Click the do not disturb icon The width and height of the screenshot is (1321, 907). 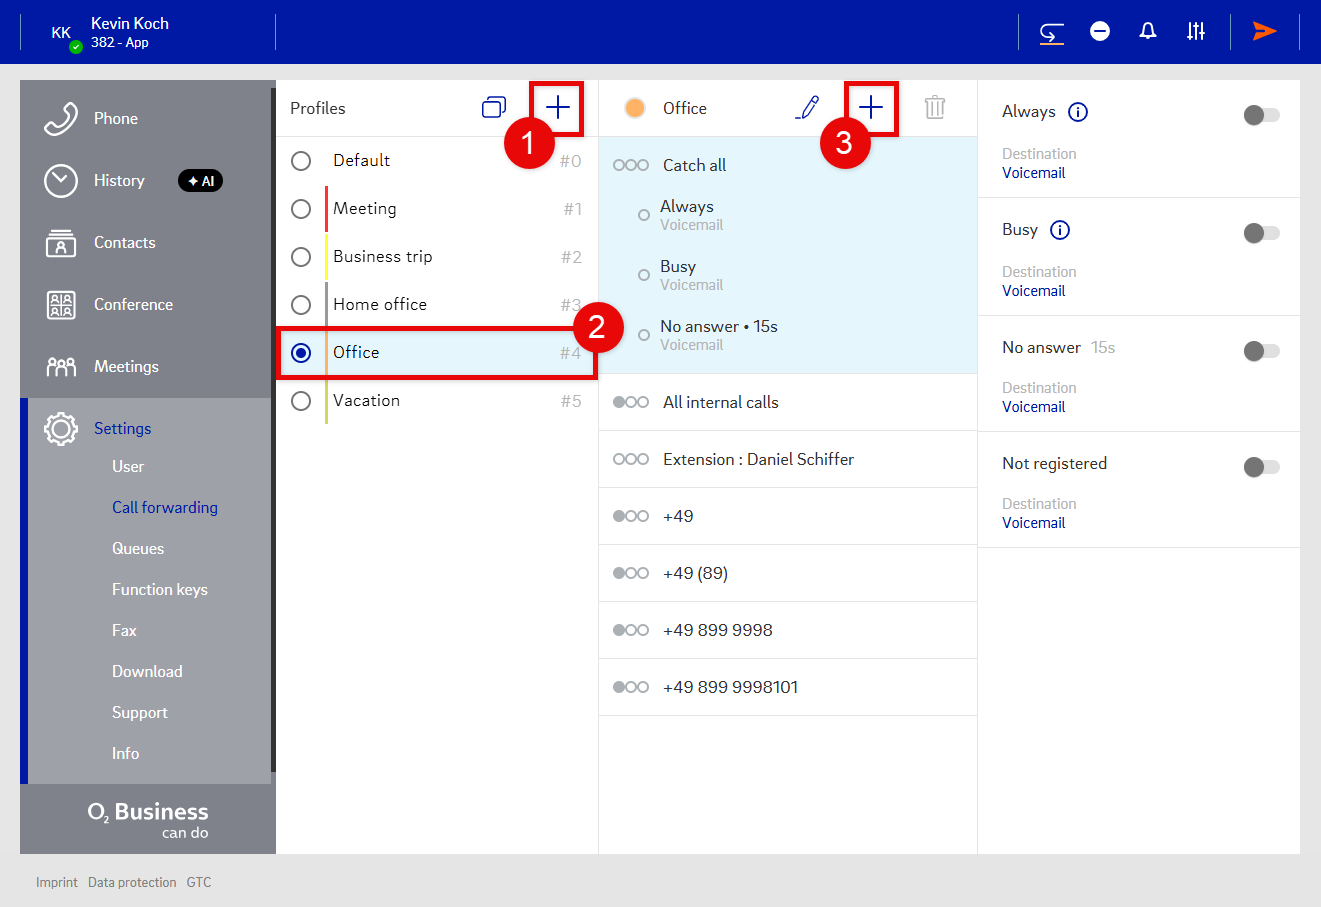click(x=1100, y=32)
